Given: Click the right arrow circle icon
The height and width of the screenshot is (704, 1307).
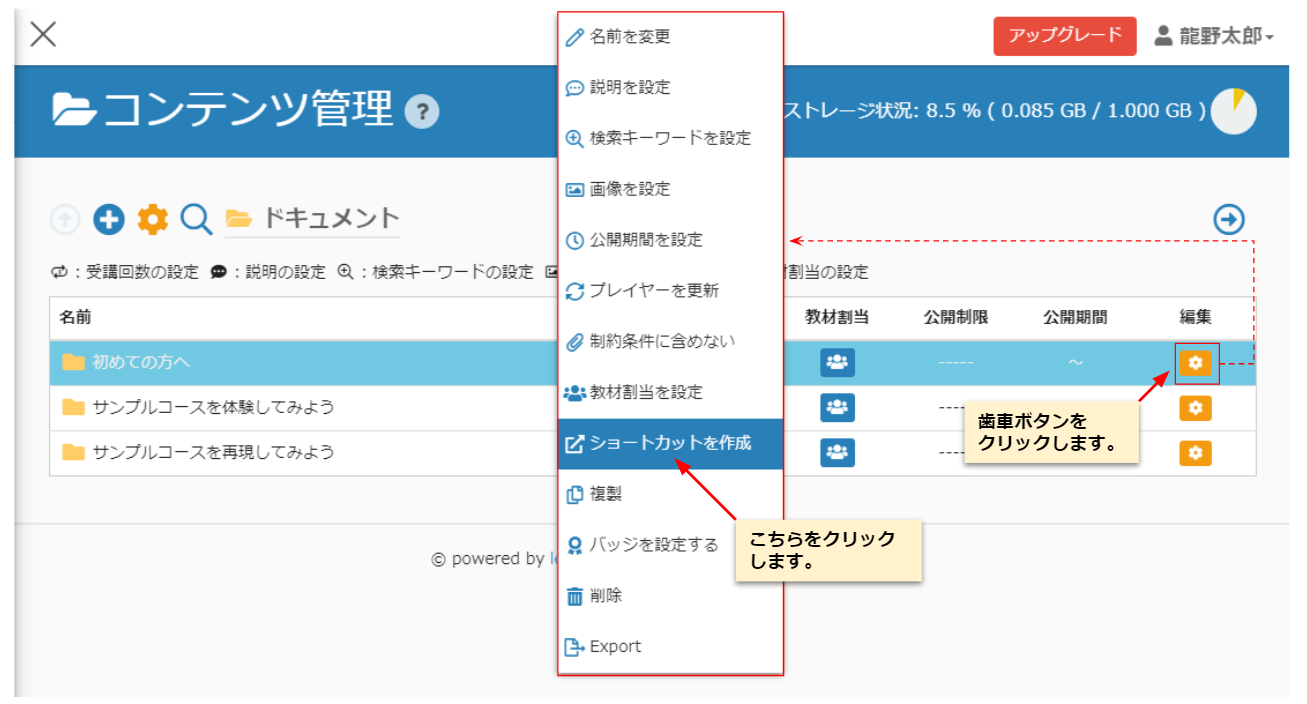Looking at the screenshot, I should (x=1228, y=219).
